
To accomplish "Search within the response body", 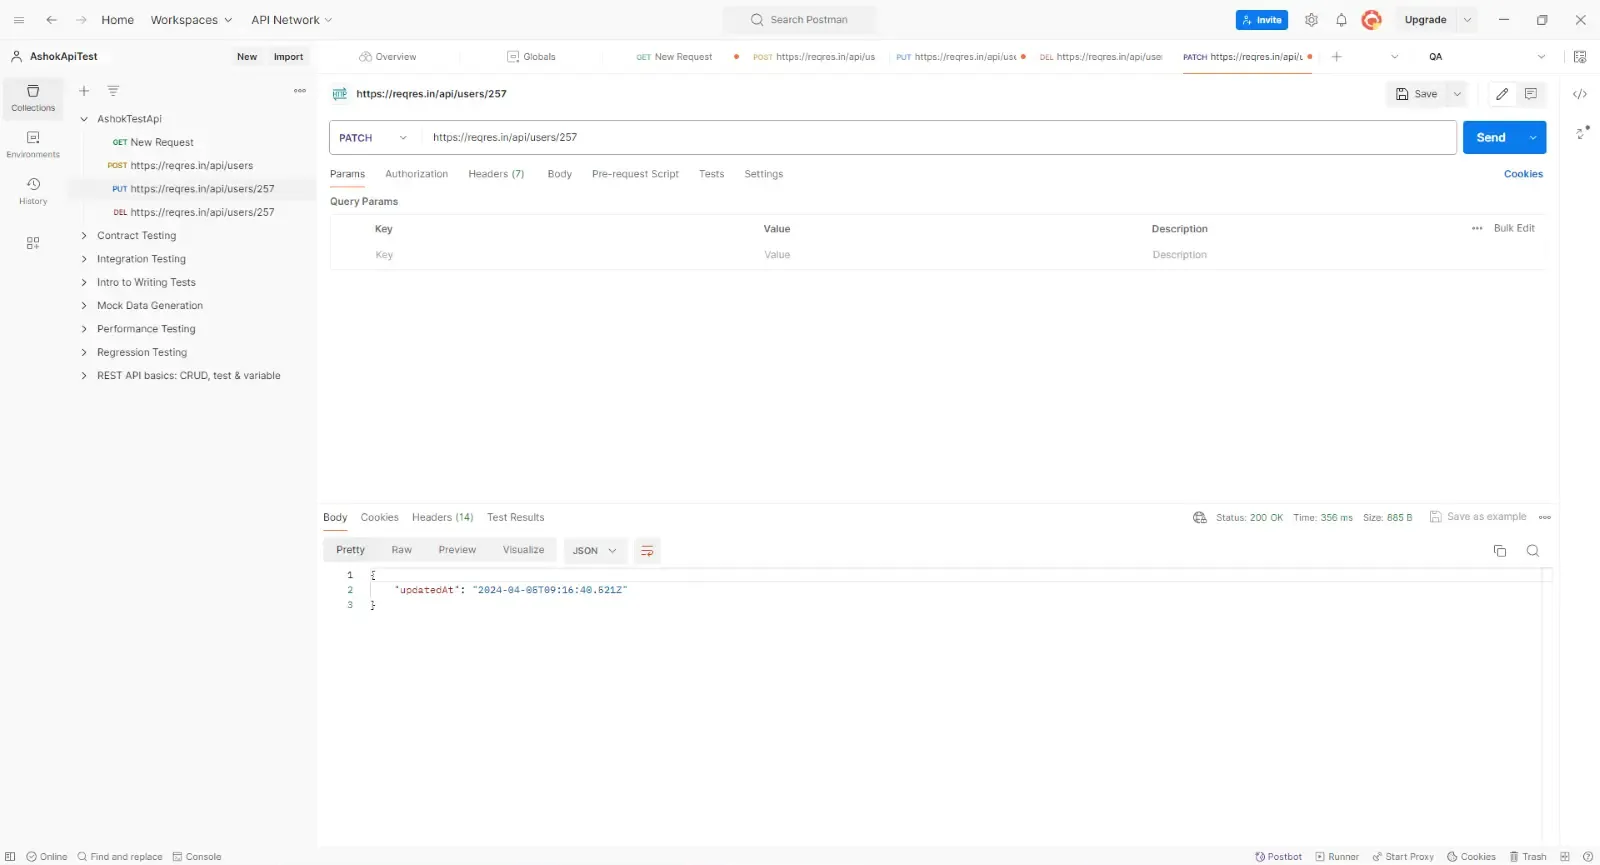I will click(x=1532, y=551).
